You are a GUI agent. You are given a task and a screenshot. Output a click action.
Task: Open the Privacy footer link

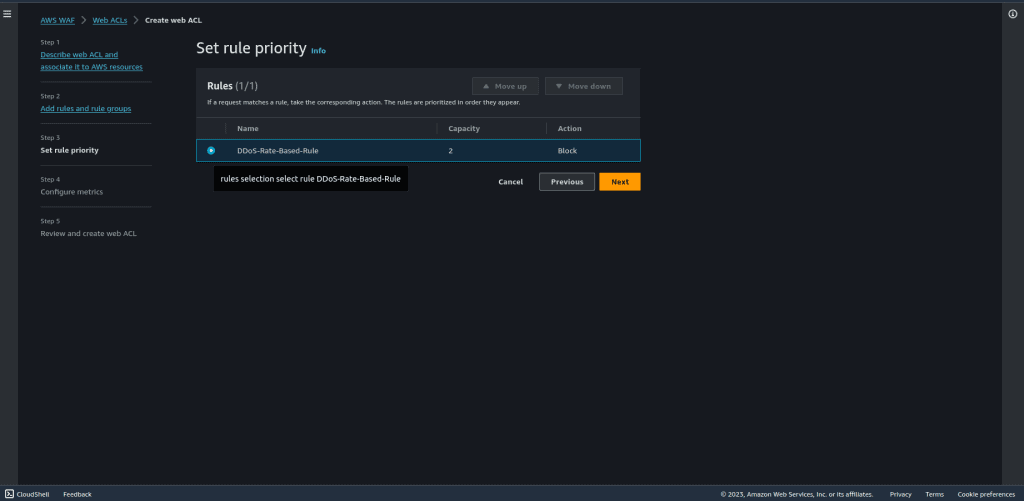tap(901, 494)
